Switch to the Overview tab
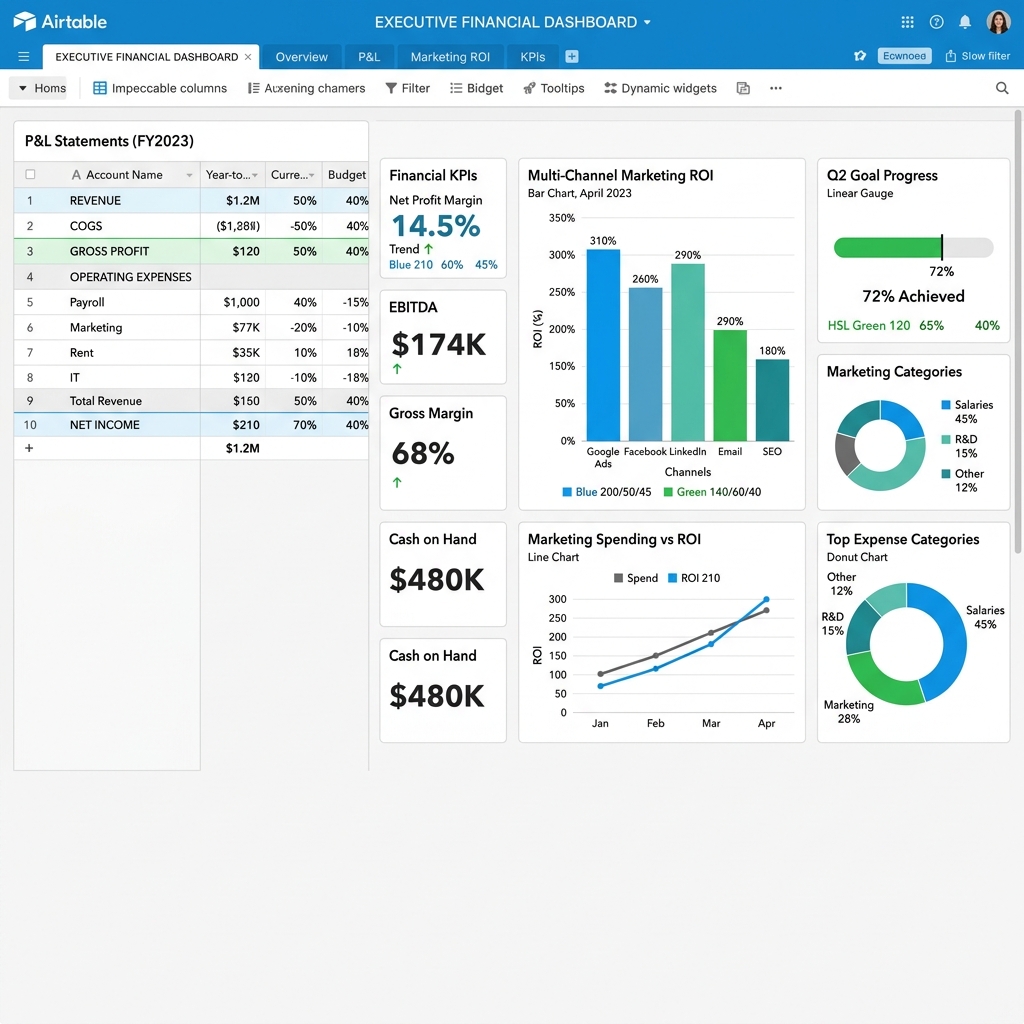1024x1024 pixels. (302, 57)
